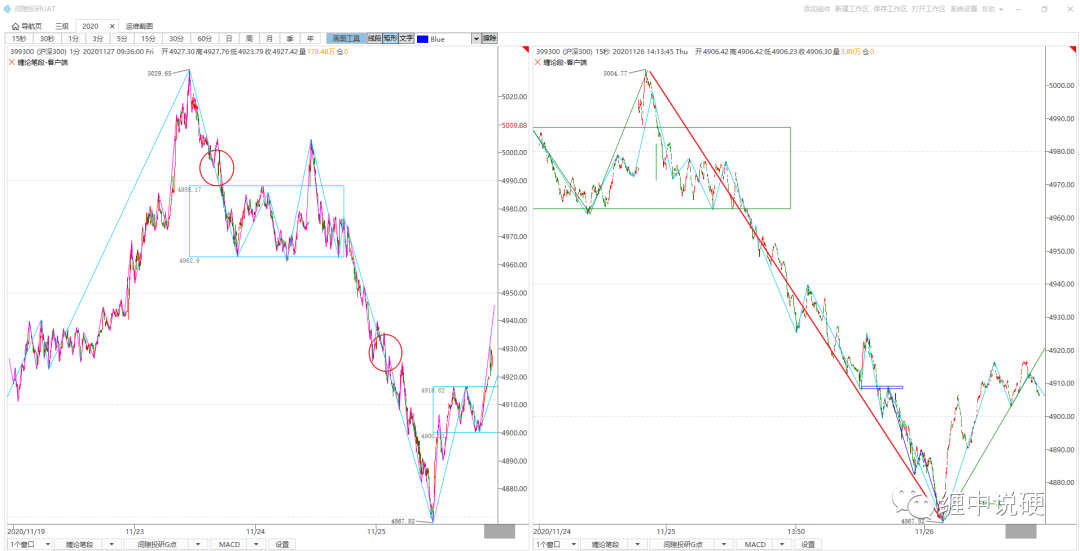Click the red 5009.88 price axis value
Image resolution: width=1080 pixels, height=551 pixels.
pos(514,125)
